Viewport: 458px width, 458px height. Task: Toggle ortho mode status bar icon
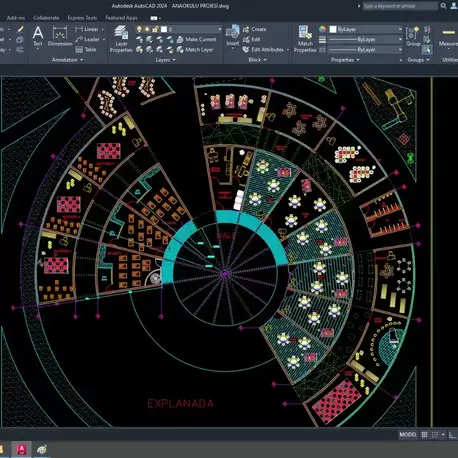click(x=453, y=435)
